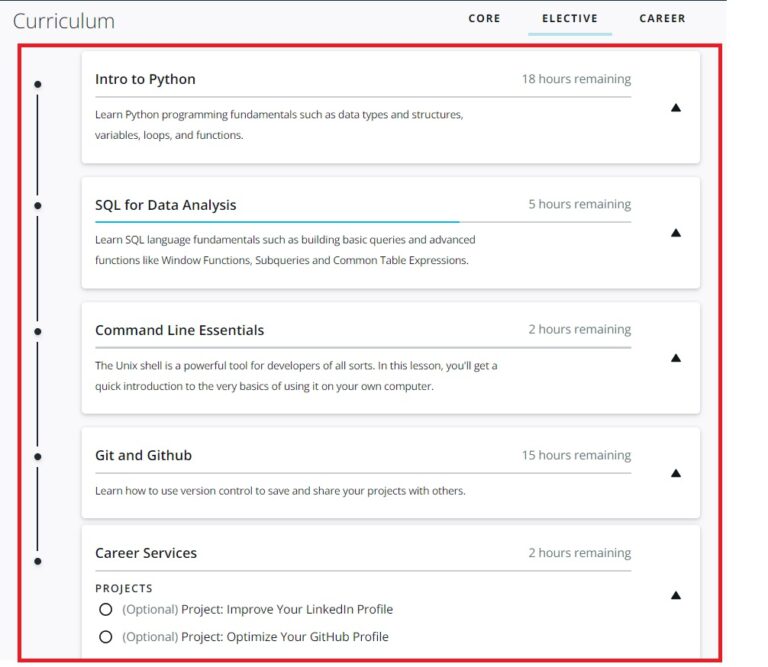
Task: Select the Elective tab
Action: click(570, 18)
